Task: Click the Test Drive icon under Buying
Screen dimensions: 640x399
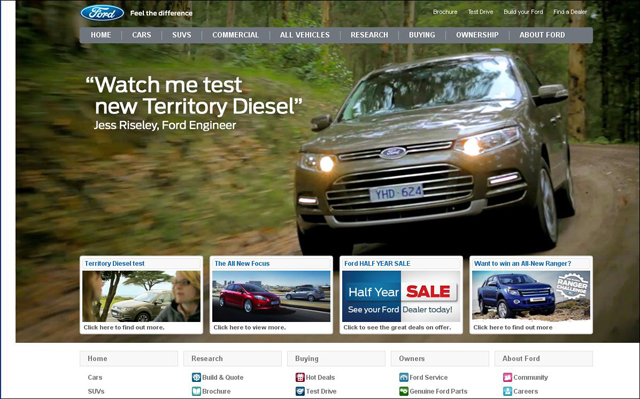Action: [300, 391]
